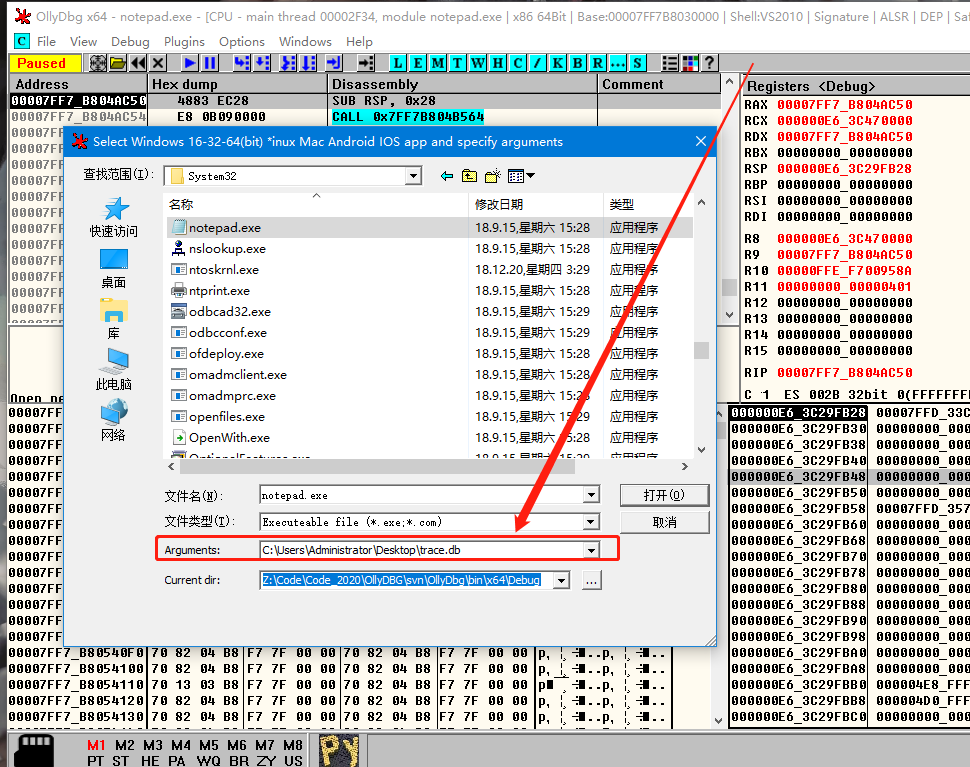This screenshot has height=767, width=970.
Task: Open debugging options list icon
Action: pos(669,62)
